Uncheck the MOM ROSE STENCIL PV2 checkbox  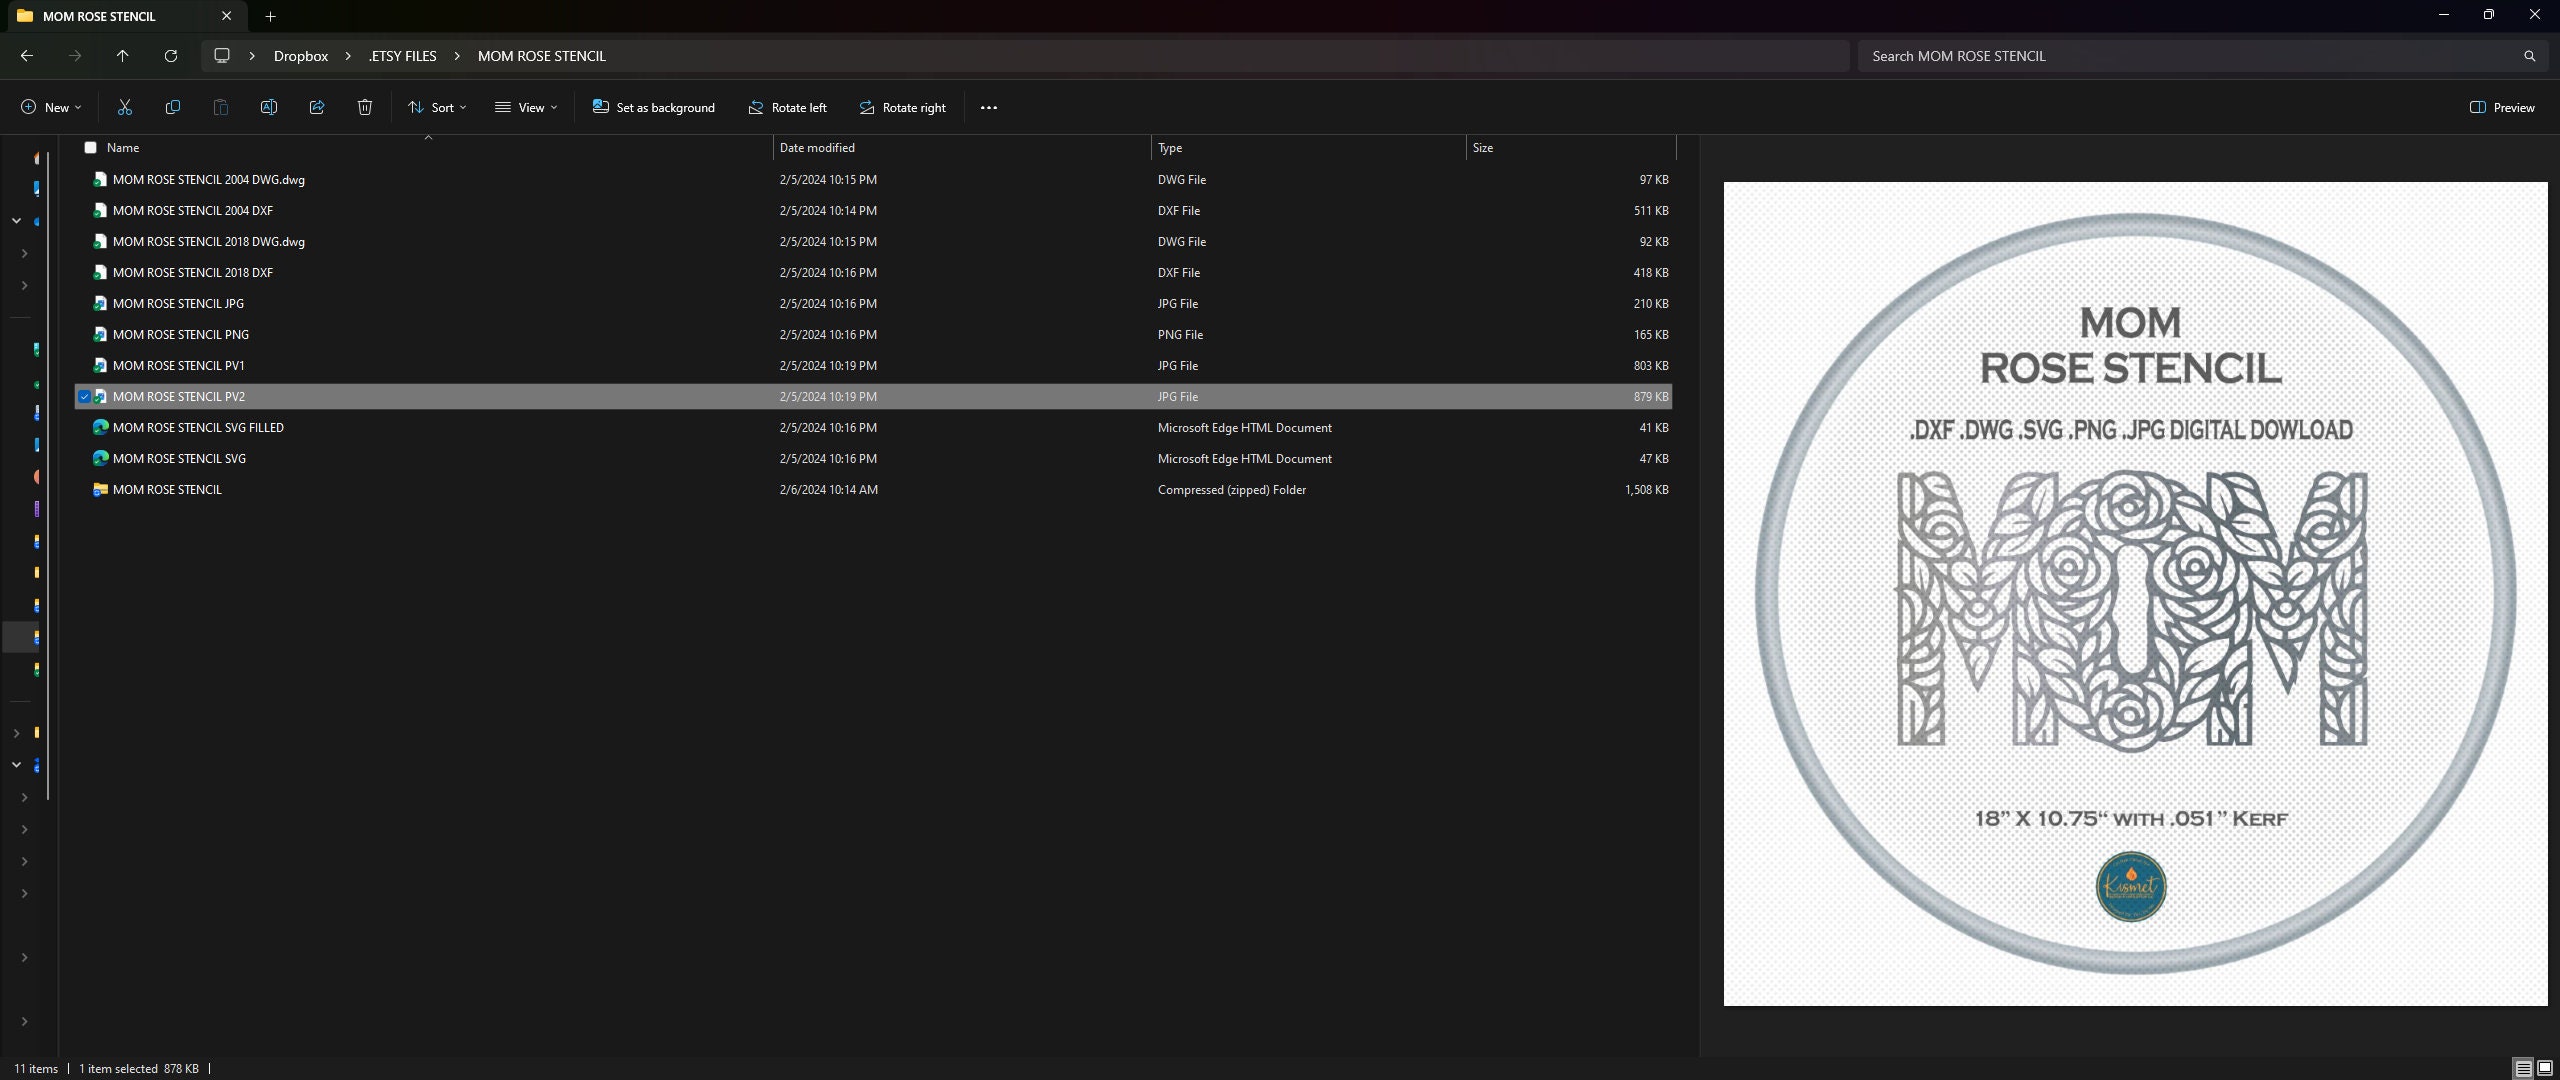click(x=85, y=397)
